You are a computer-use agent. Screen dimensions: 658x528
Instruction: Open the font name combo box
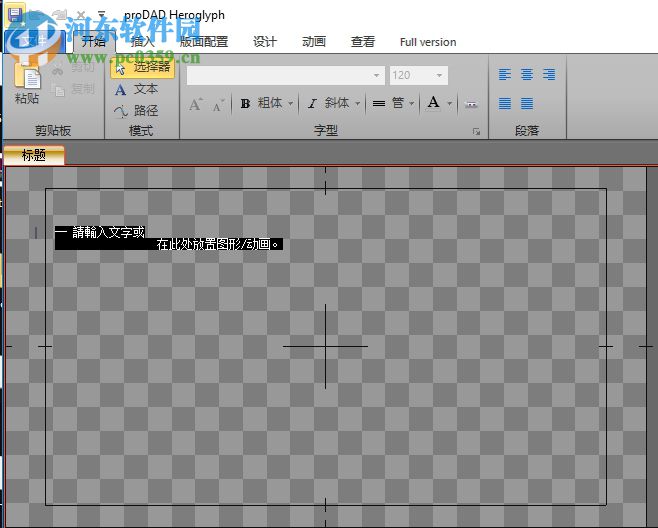(286, 76)
